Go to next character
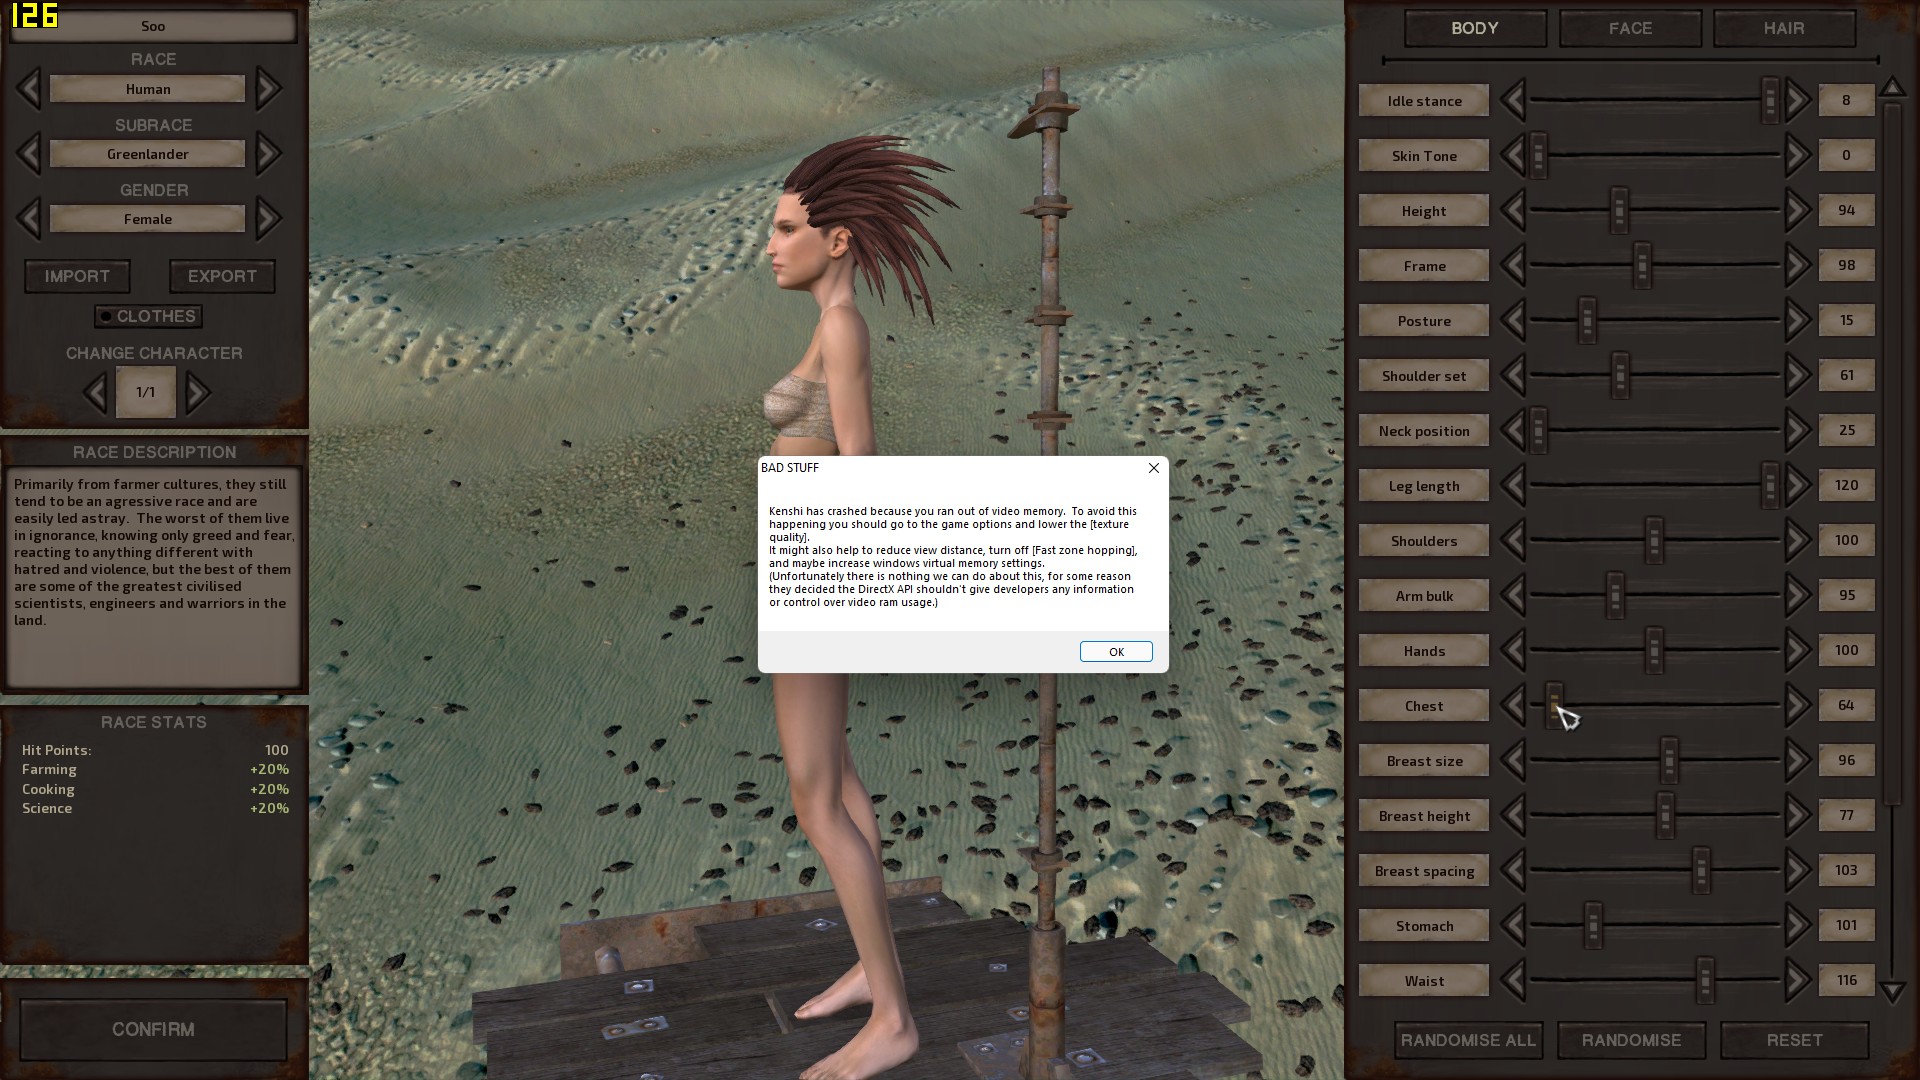 [197, 392]
